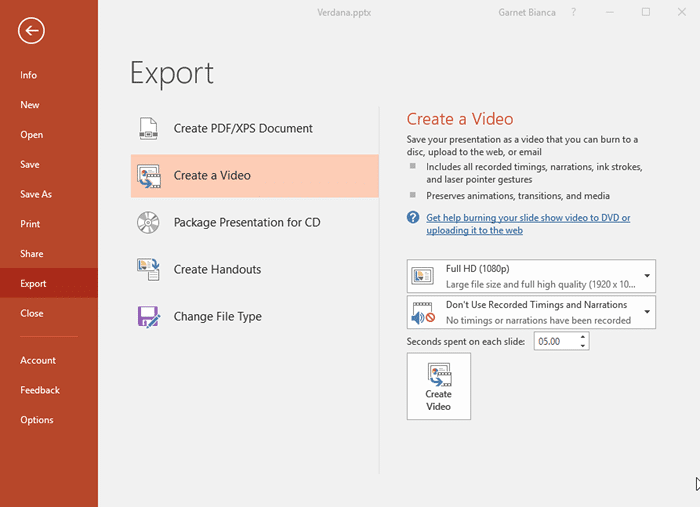Select Package Presentation for CD option
This screenshot has height=507, width=700.
[254, 223]
